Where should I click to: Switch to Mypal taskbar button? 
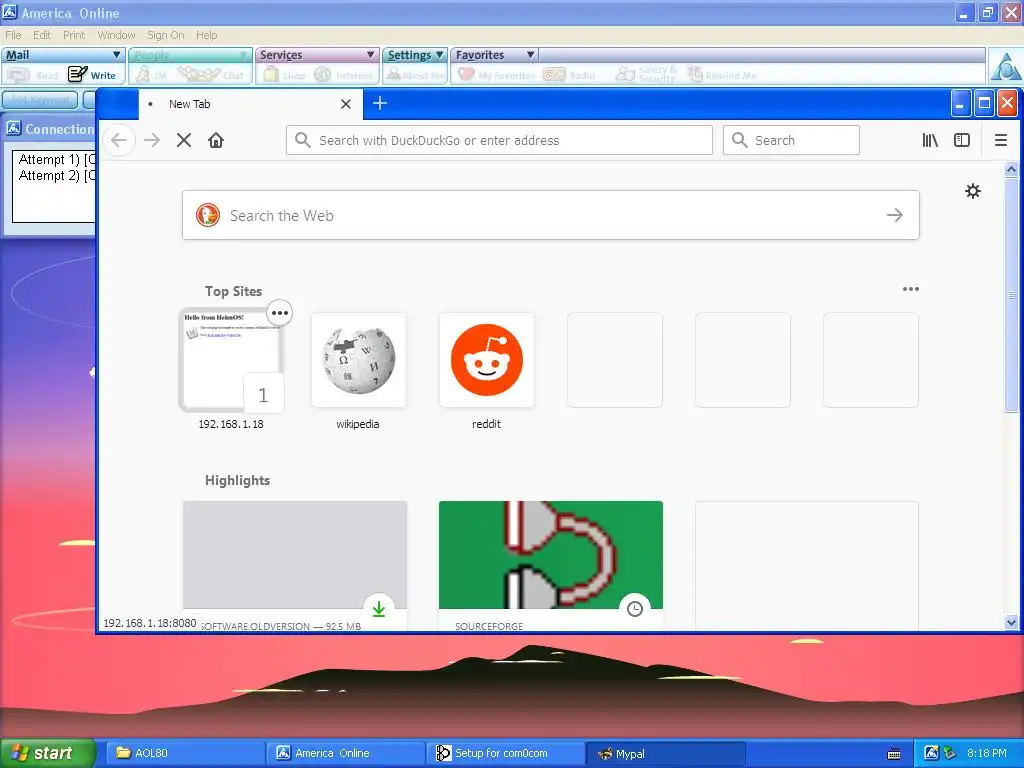[665, 753]
